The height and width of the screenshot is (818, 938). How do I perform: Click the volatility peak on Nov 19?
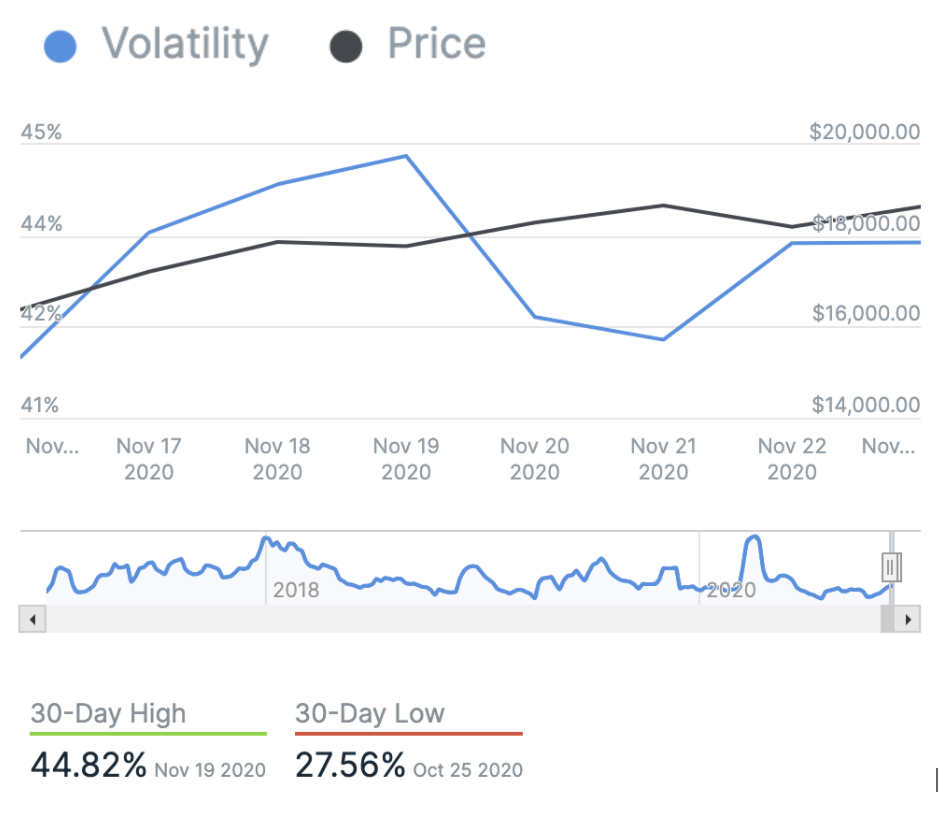click(406, 156)
